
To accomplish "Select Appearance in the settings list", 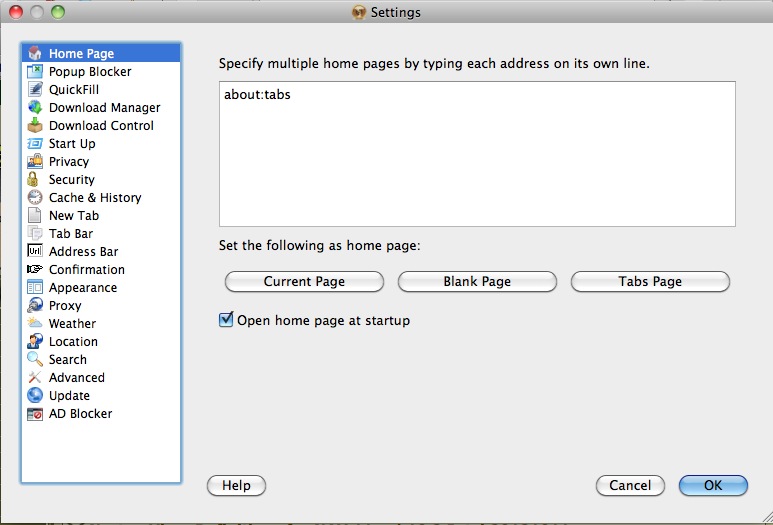I will coord(82,288).
